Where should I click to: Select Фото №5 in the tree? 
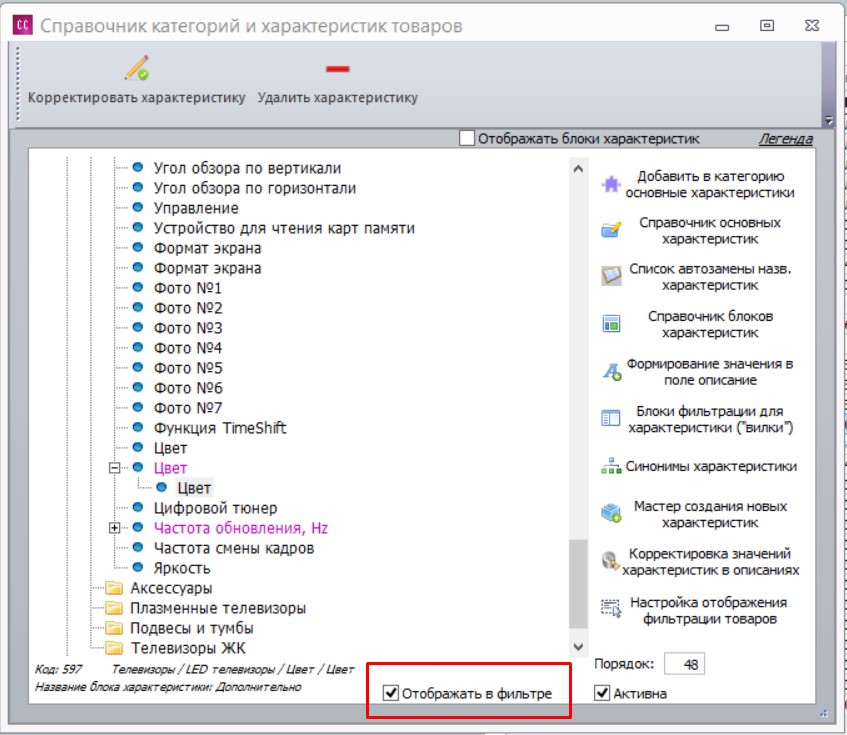coord(188,368)
